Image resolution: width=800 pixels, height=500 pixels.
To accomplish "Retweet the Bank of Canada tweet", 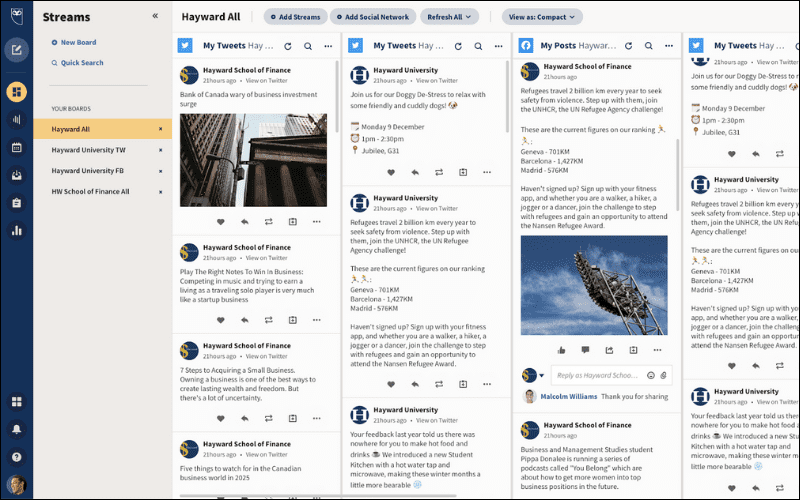I will coord(268,221).
